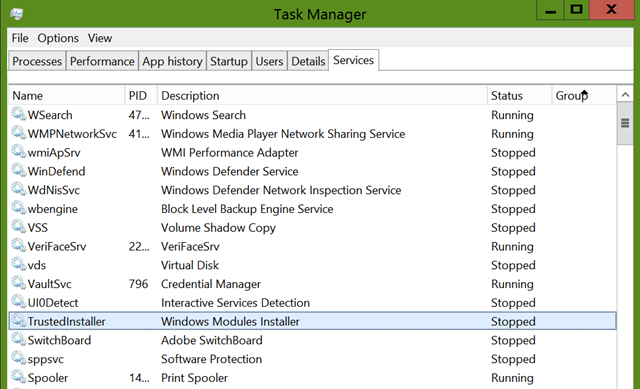Viewport: 640px width, 389px height.
Task: Click the 'Virtual Disk' description
Action: (190, 265)
